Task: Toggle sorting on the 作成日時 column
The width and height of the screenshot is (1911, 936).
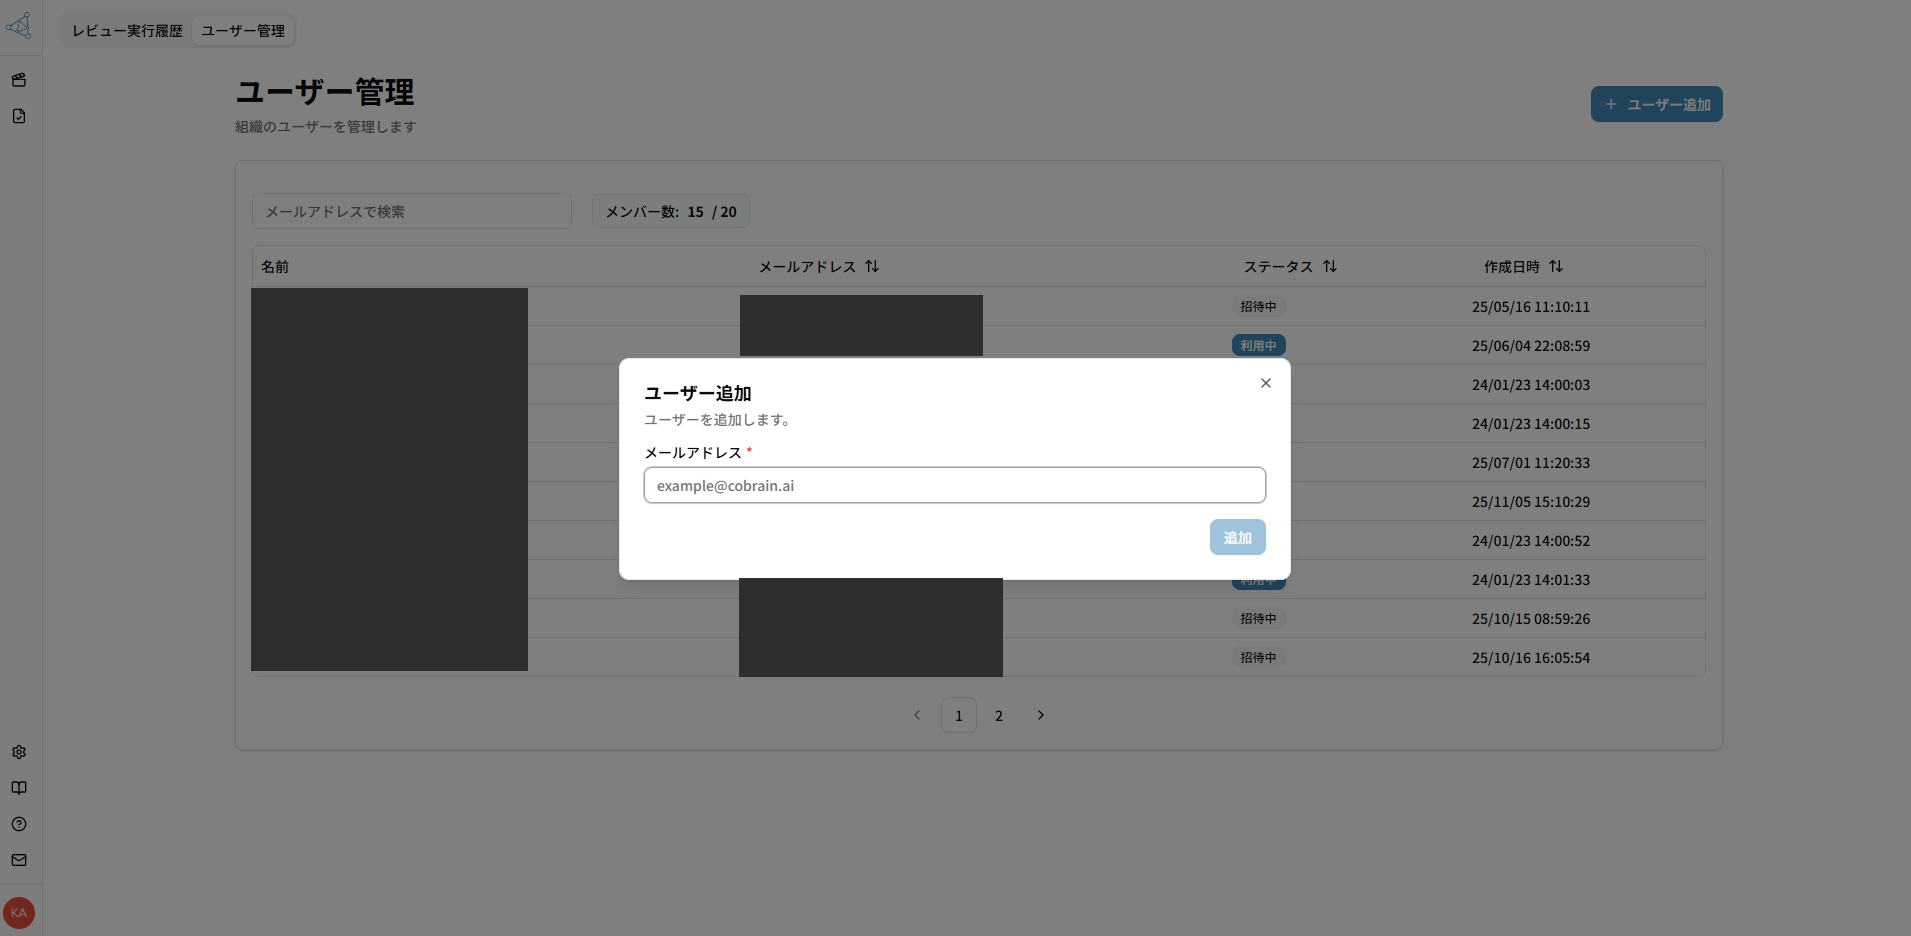Action: tap(1556, 266)
